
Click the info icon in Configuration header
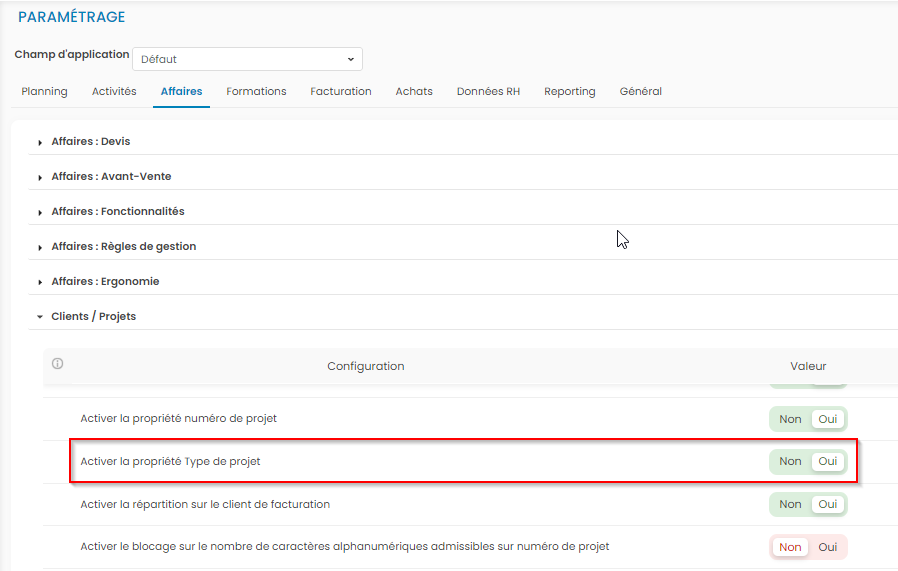coord(57,364)
